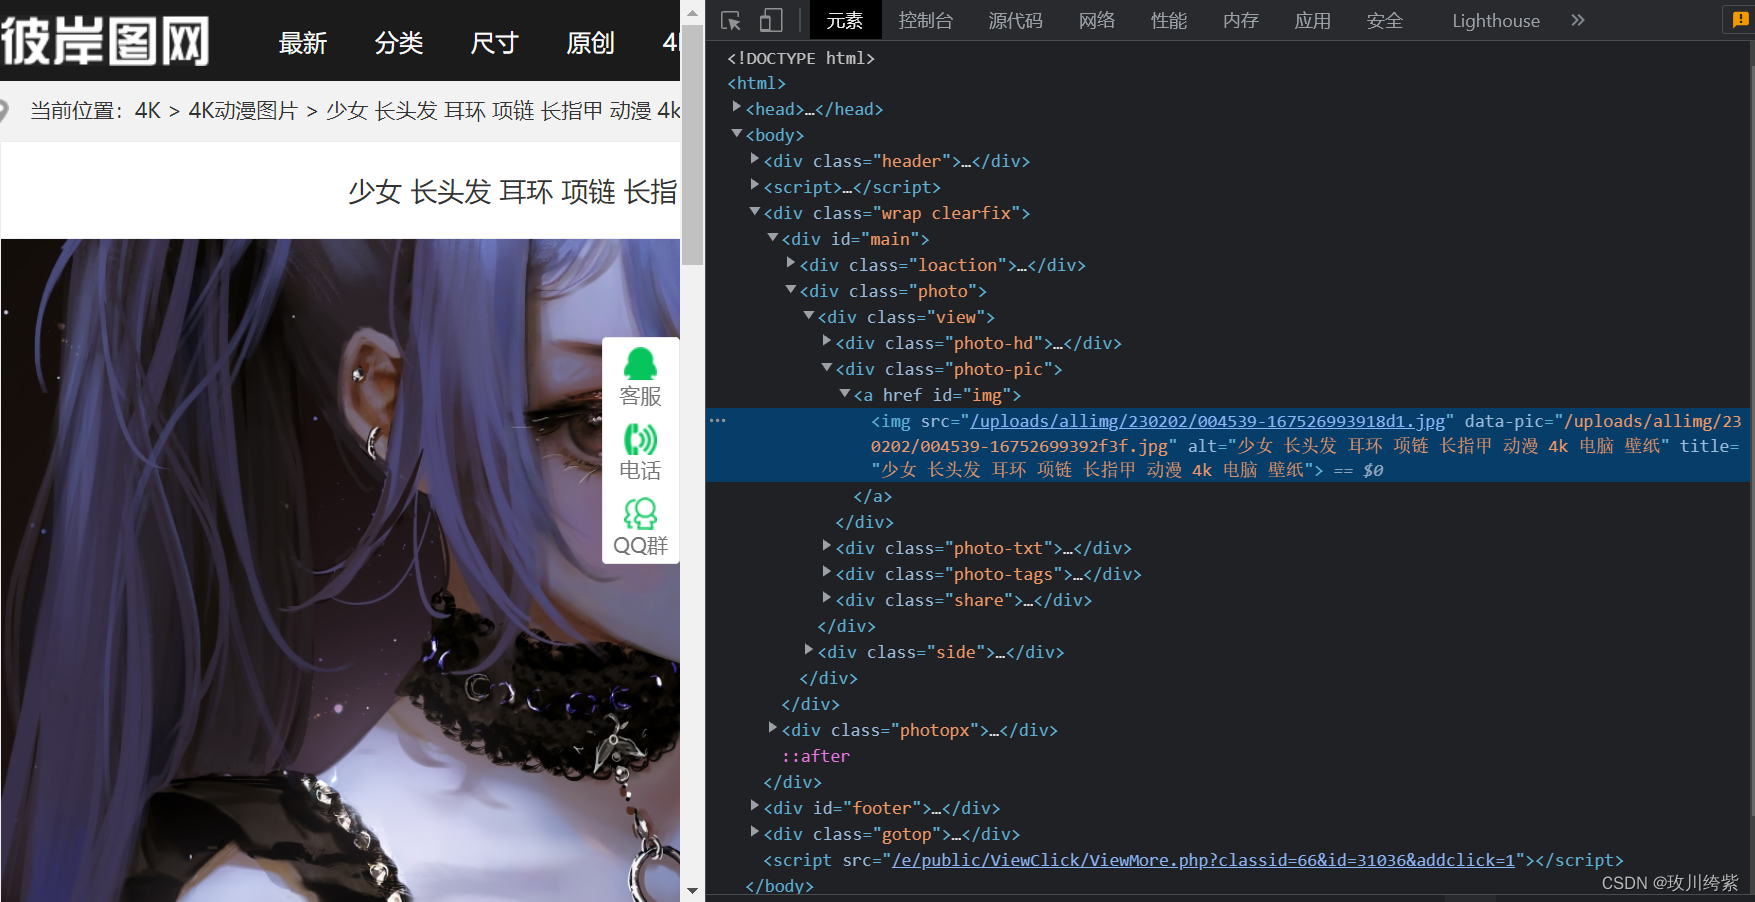Select the ::after pseudo-element row

[815, 756]
